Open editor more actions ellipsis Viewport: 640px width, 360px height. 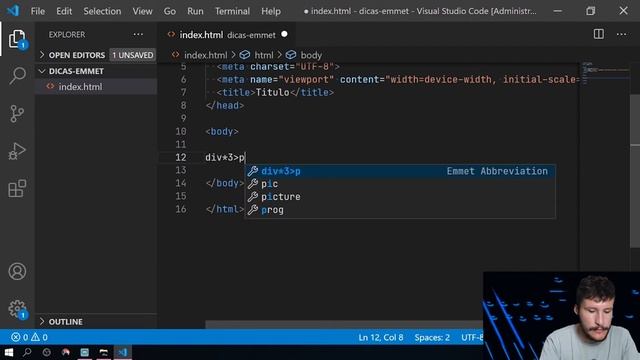tap(621, 34)
